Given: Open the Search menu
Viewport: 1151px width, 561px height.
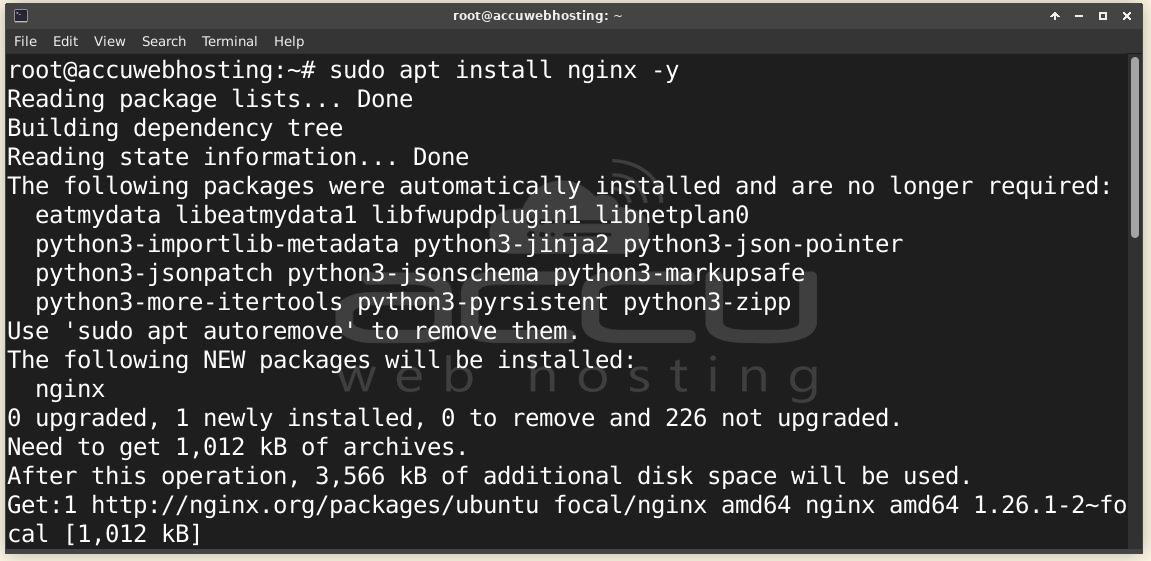Looking at the screenshot, I should coord(164,41).
